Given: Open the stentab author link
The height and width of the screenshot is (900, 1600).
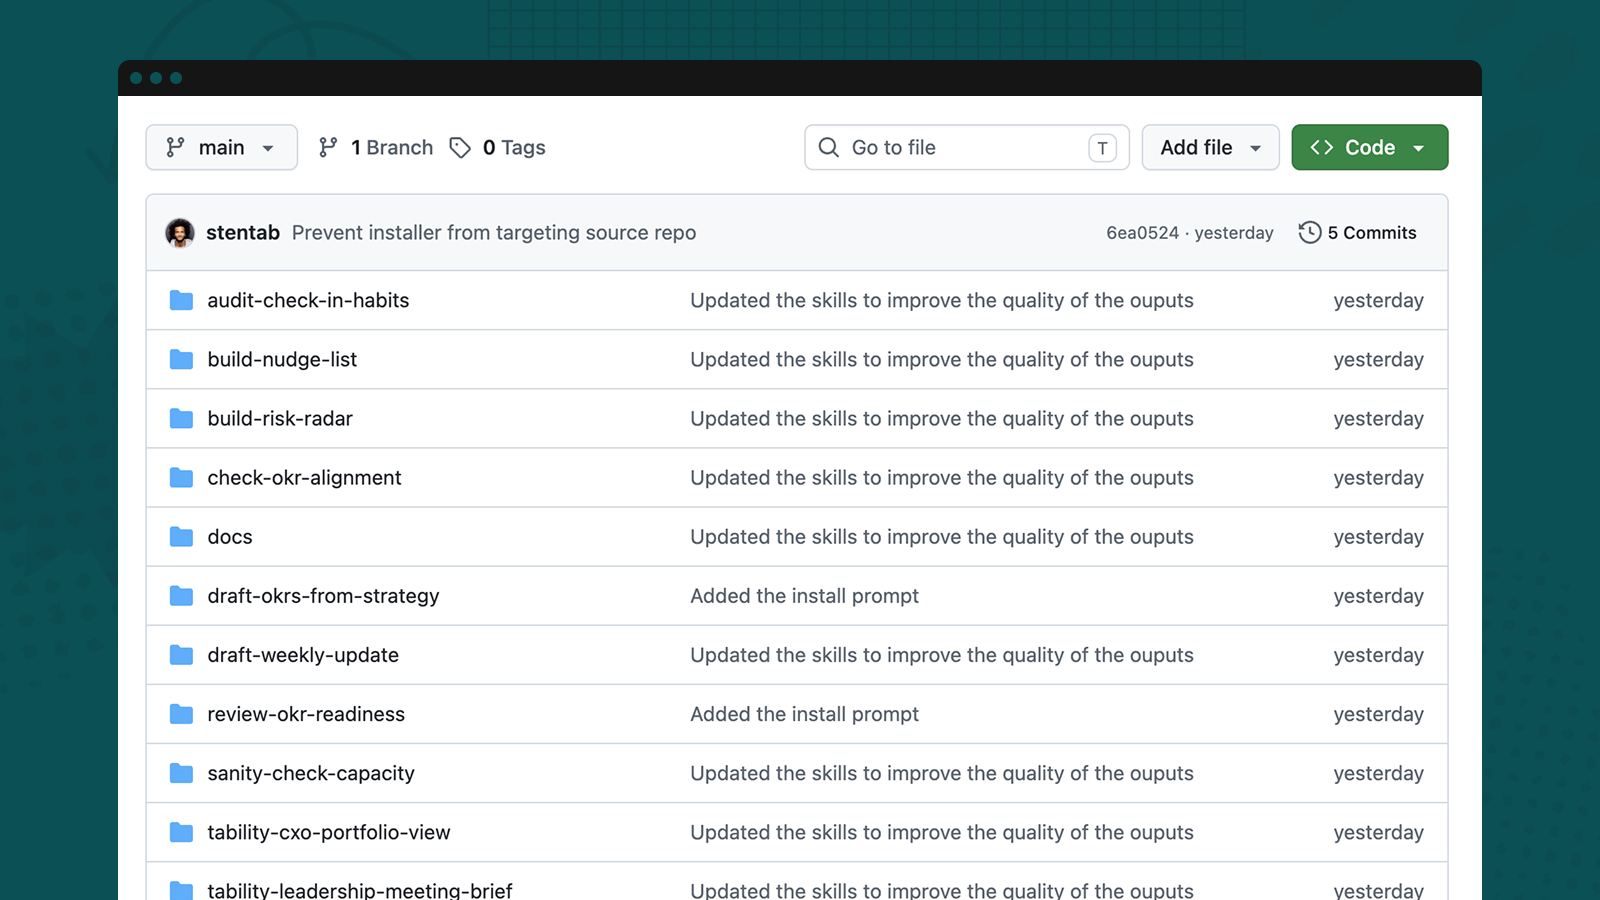Looking at the screenshot, I should 243,232.
